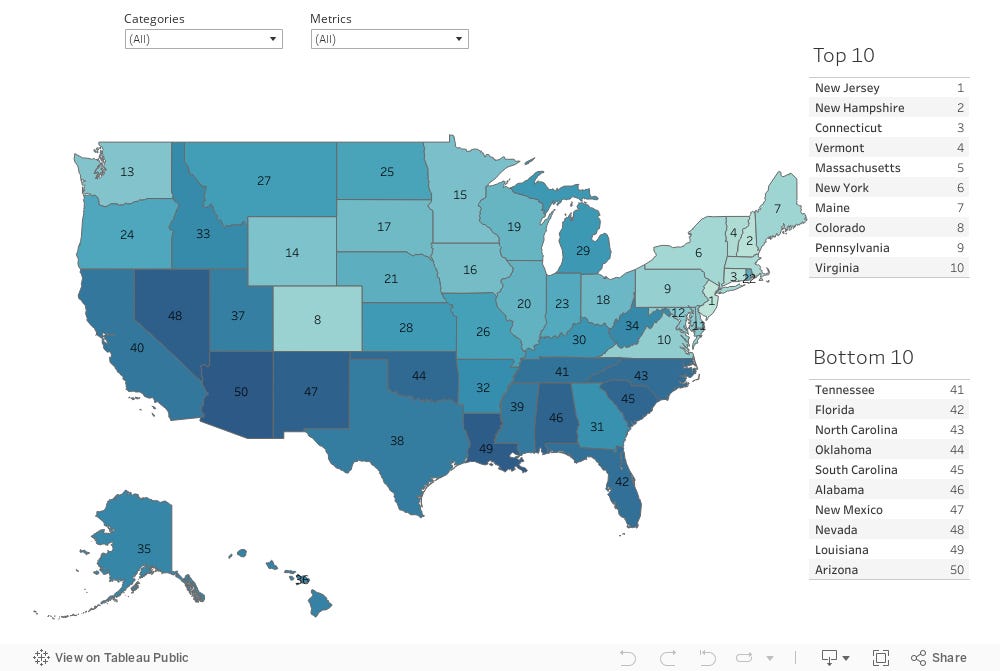
Task: Click Missouri on the map (26)
Action: [x=483, y=332]
